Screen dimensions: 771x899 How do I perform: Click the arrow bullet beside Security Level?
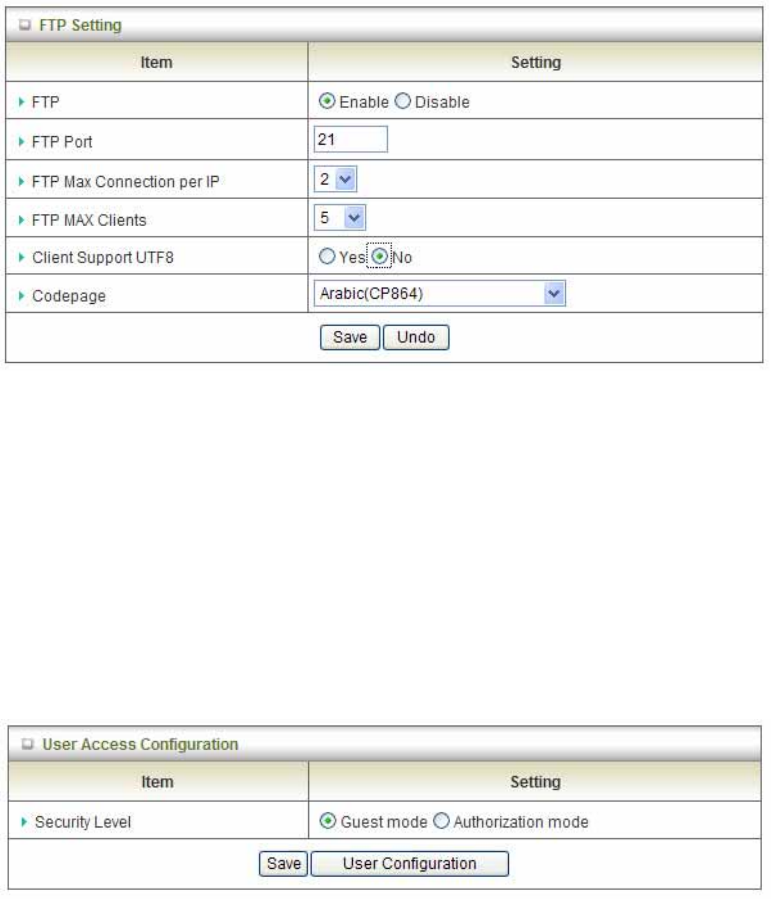pyautogui.click(x=24, y=822)
